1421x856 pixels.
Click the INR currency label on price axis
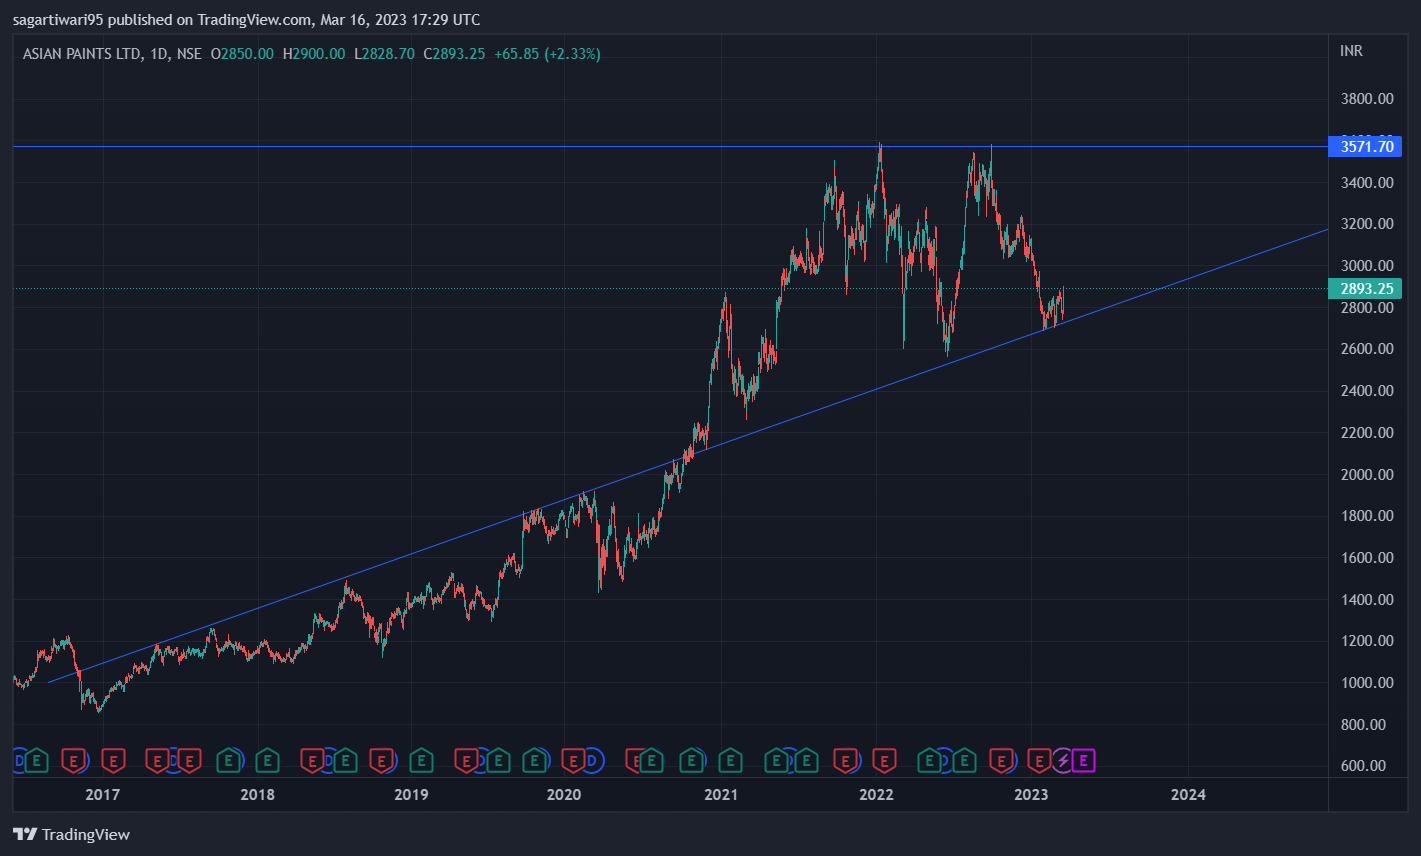[1351, 51]
